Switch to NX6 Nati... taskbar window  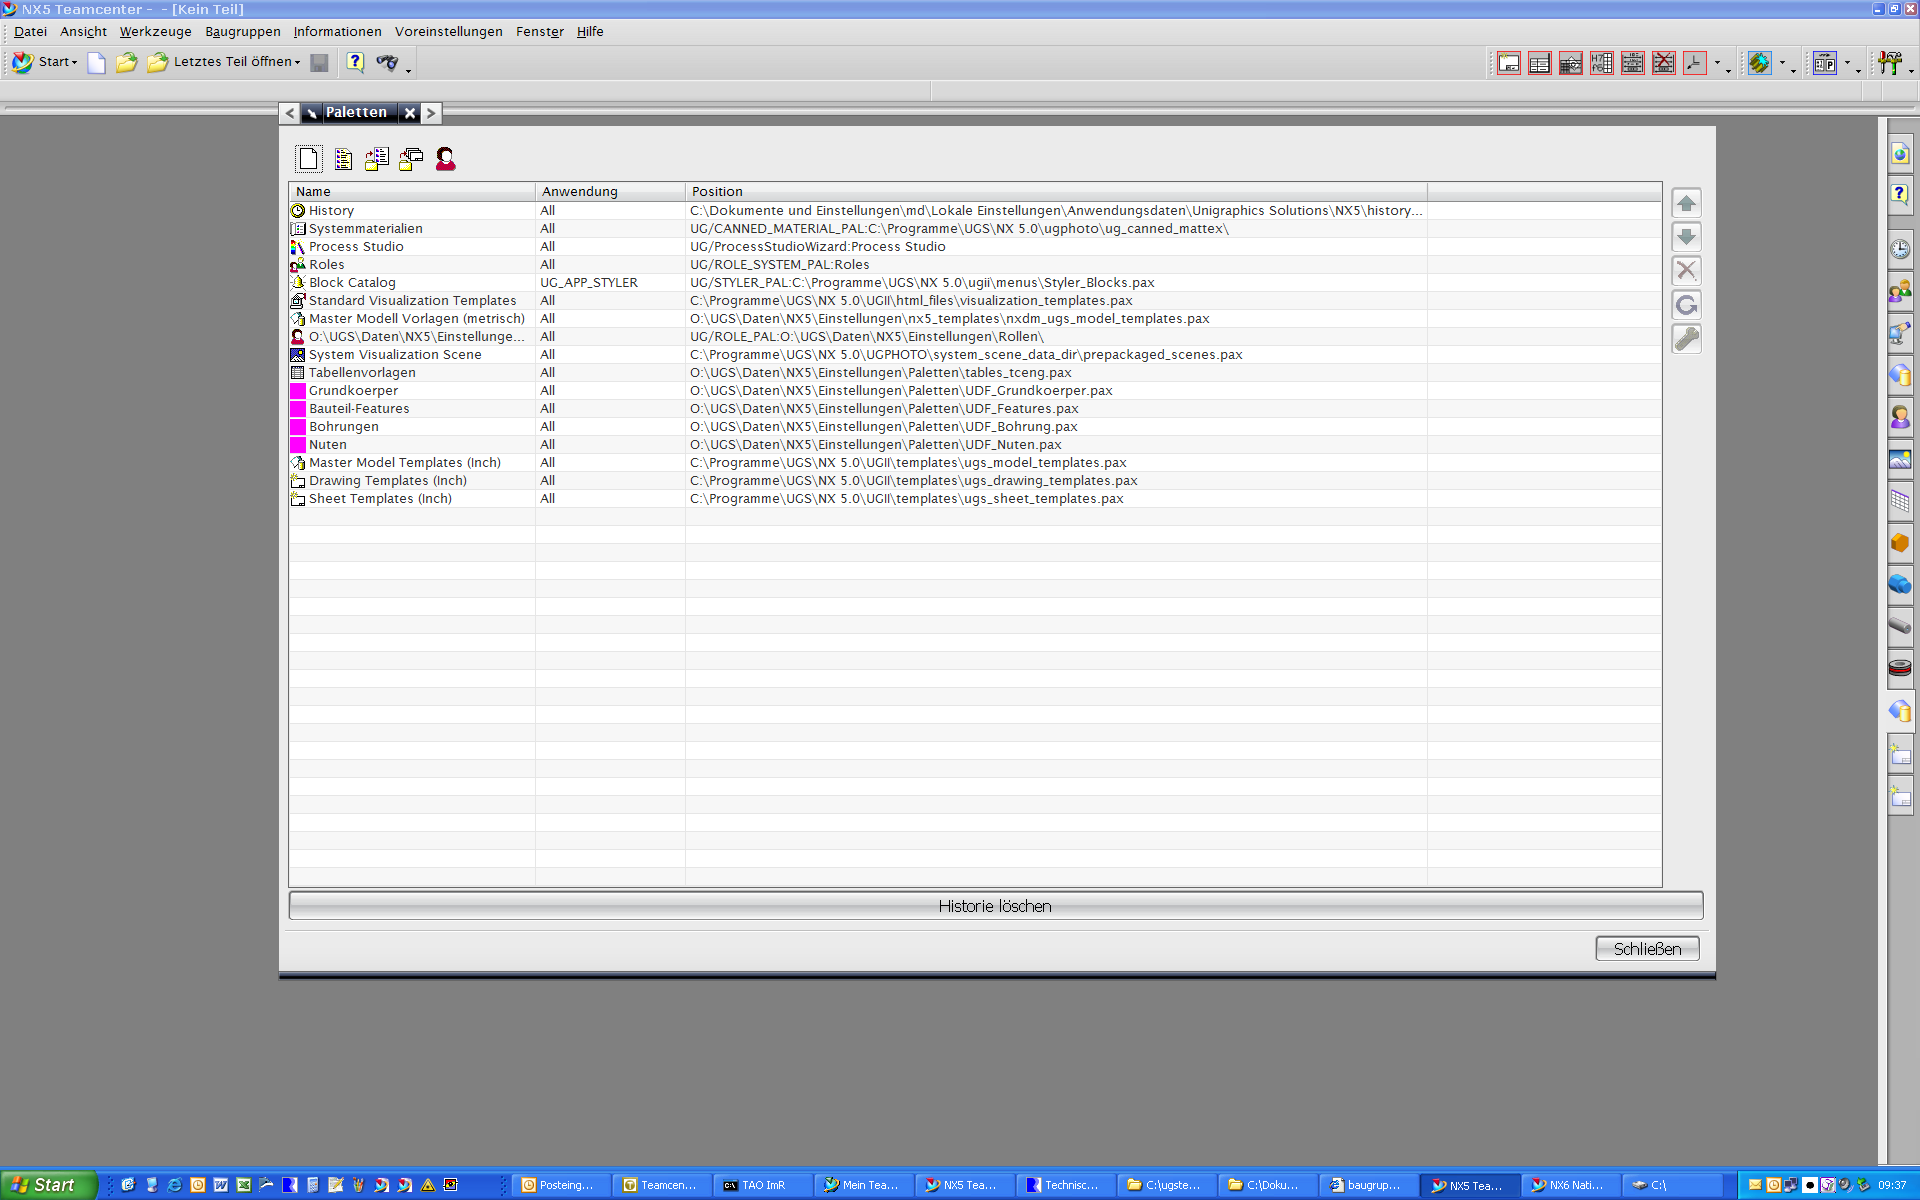pyautogui.click(x=1570, y=1185)
